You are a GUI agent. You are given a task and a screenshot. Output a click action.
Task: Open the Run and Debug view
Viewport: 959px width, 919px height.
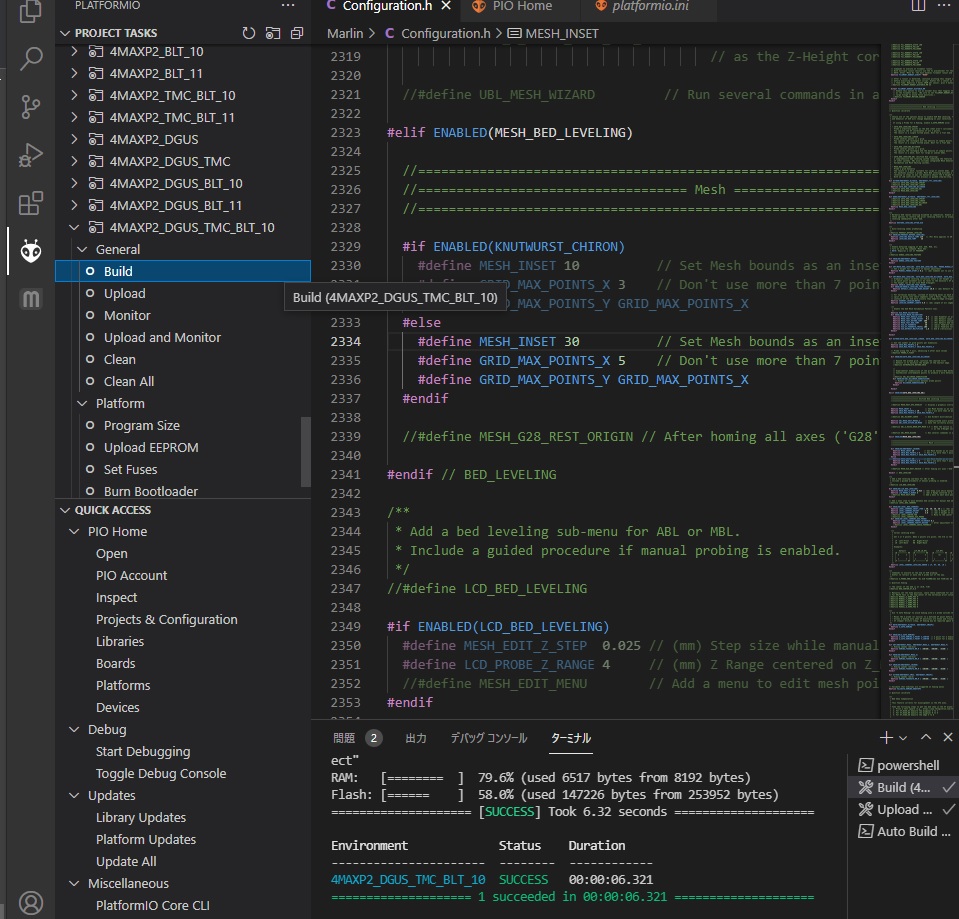31,155
